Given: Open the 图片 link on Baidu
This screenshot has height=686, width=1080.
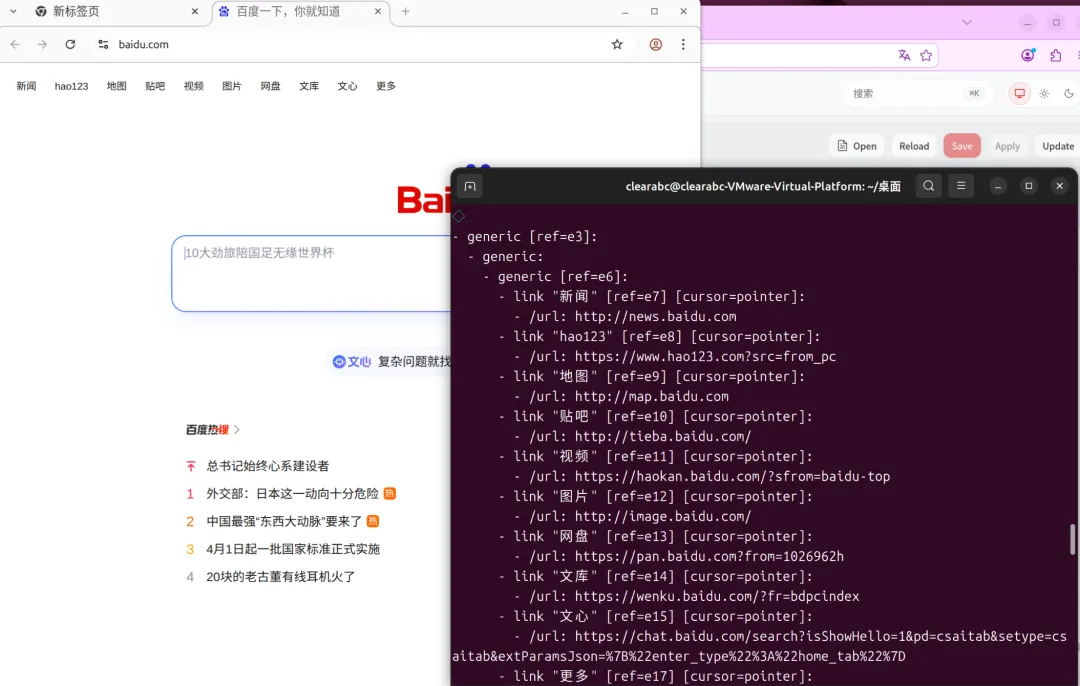Looking at the screenshot, I should click(x=232, y=86).
